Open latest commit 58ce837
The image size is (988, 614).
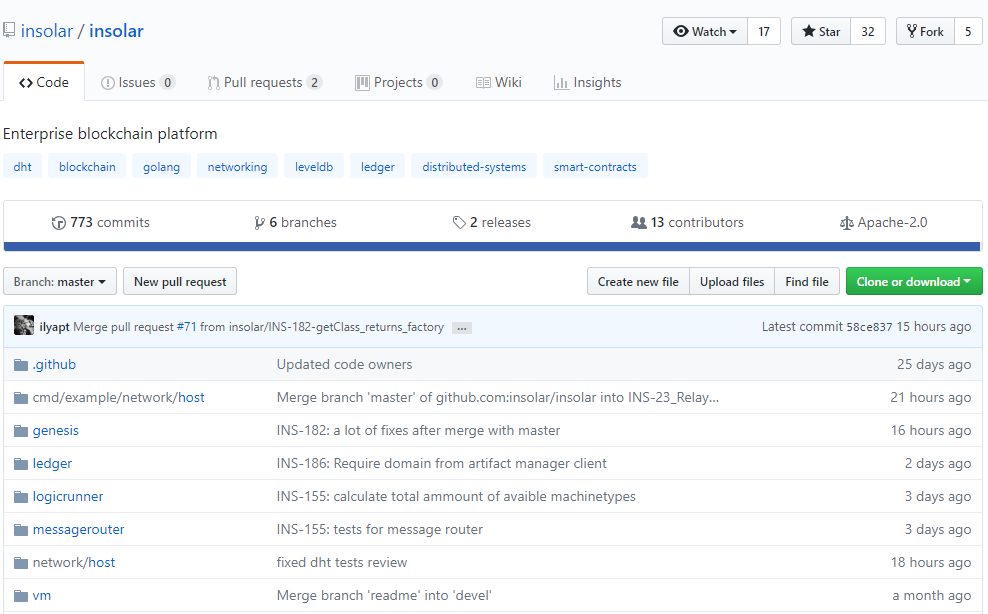(x=869, y=327)
